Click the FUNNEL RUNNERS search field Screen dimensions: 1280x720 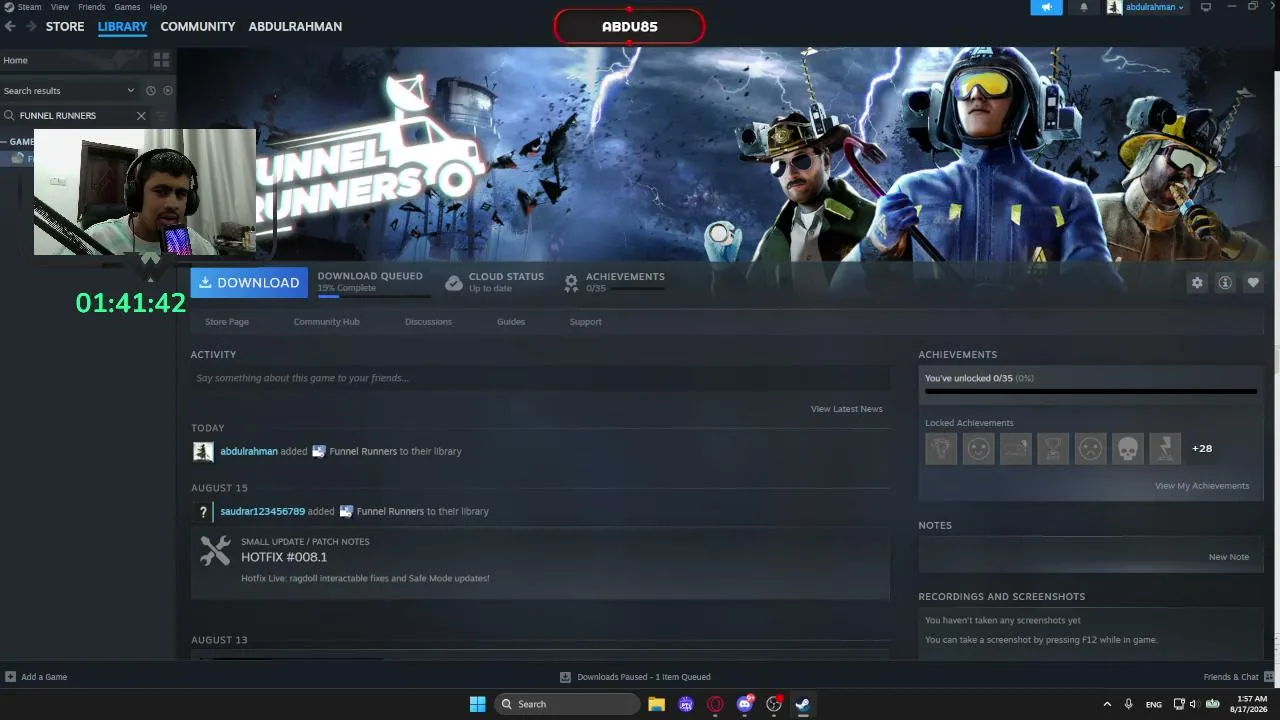click(75, 116)
